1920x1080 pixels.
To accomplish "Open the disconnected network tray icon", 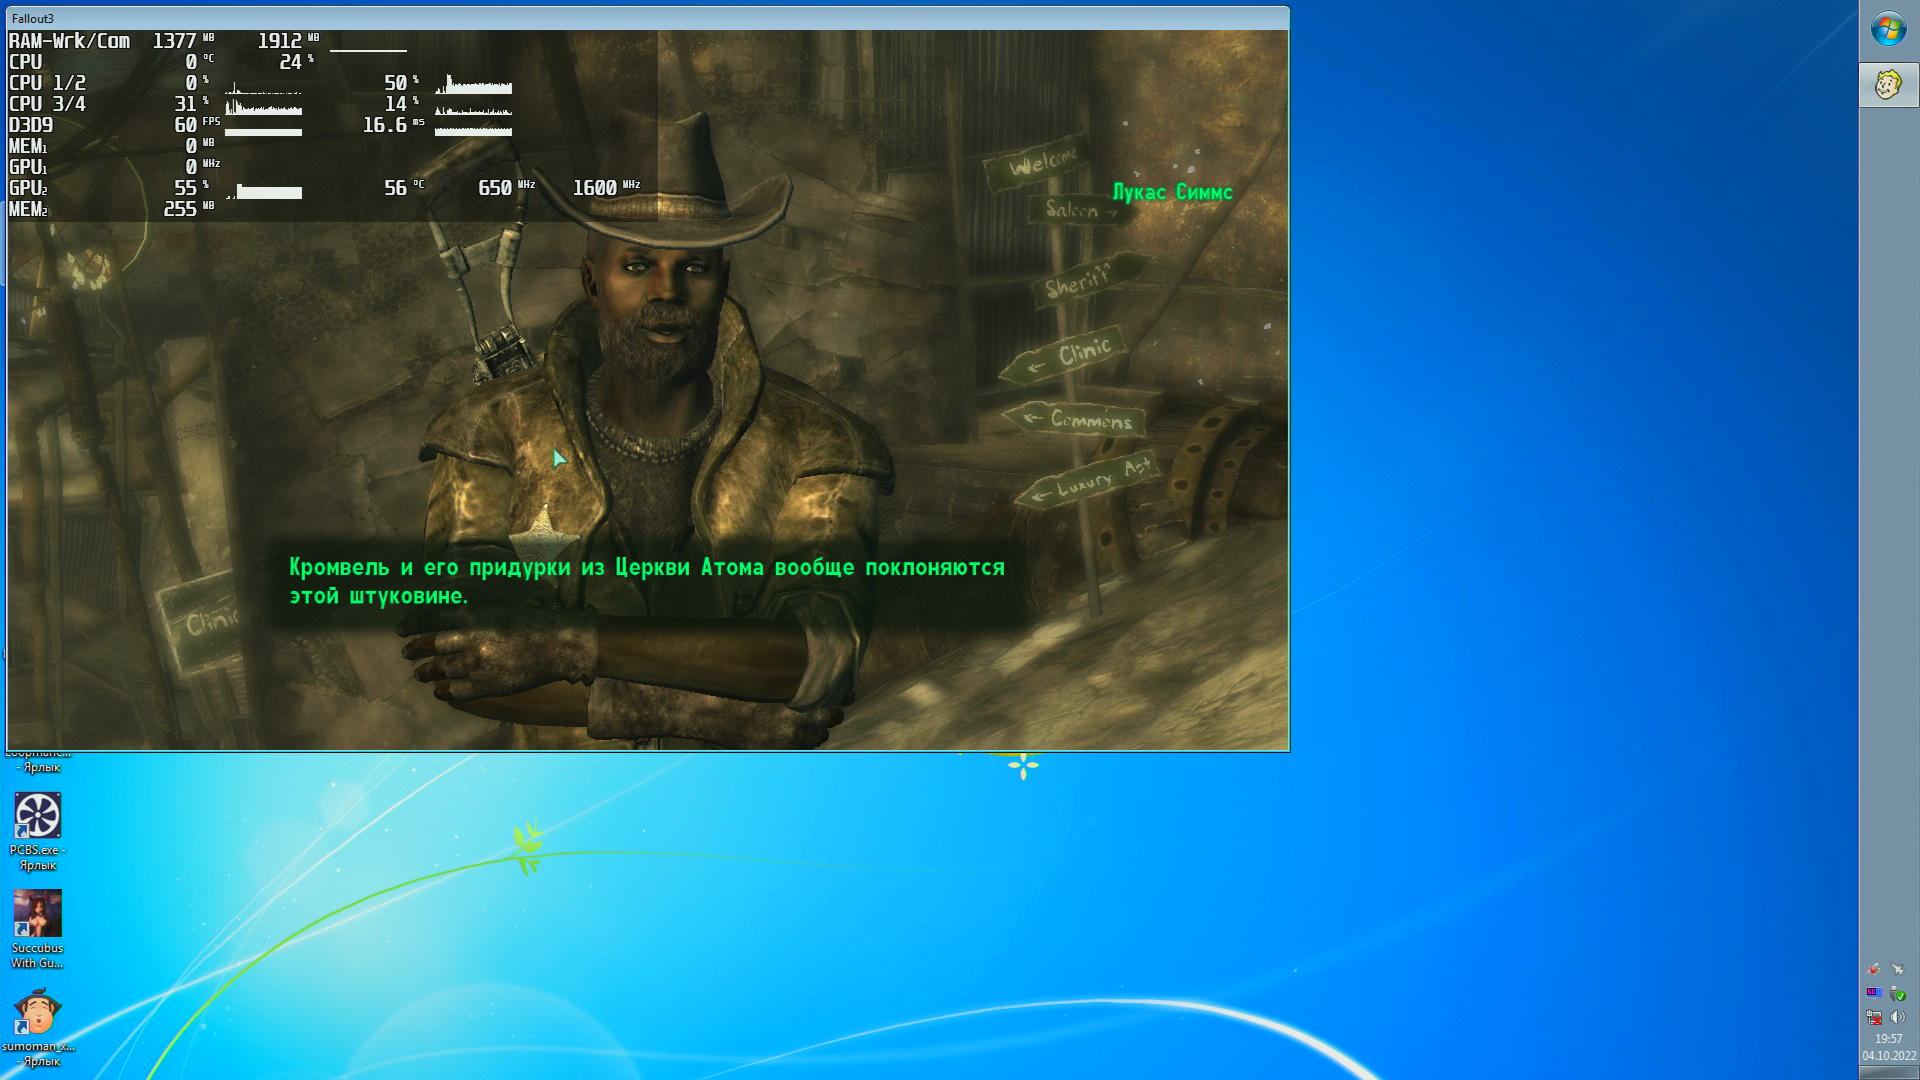I will (1874, 1017).
